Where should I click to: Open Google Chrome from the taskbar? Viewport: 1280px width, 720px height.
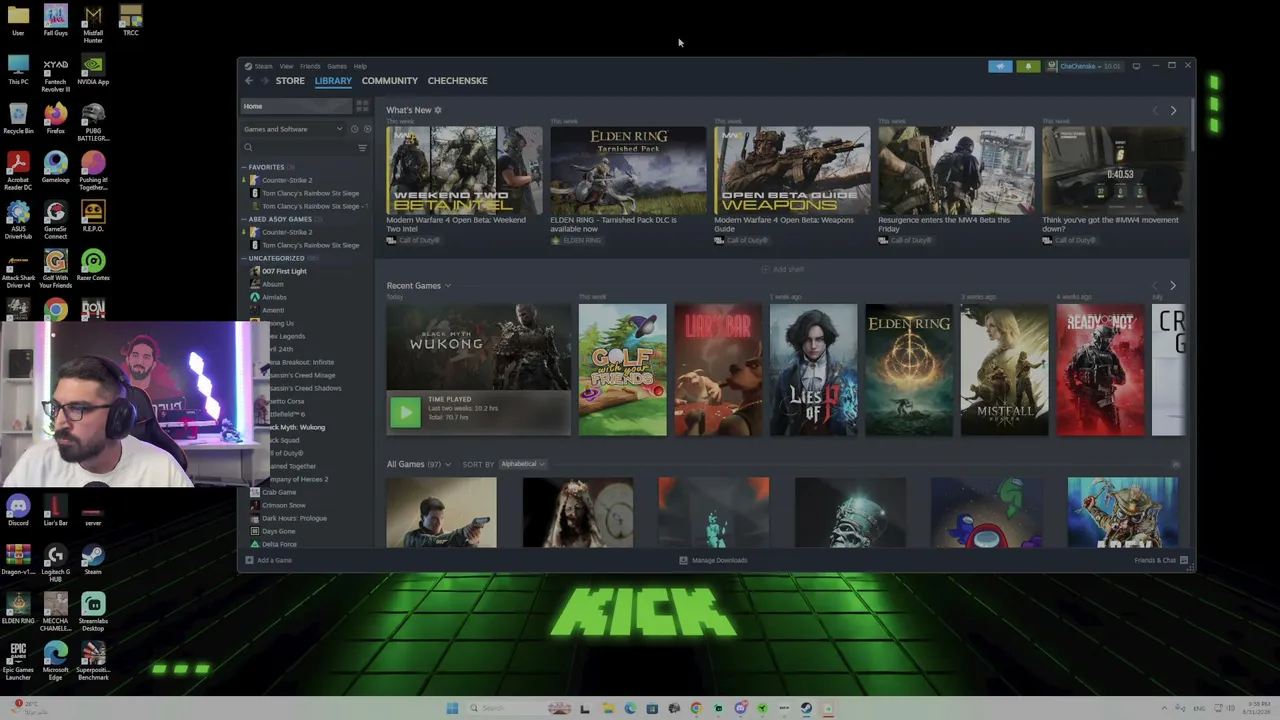(696, 708)
